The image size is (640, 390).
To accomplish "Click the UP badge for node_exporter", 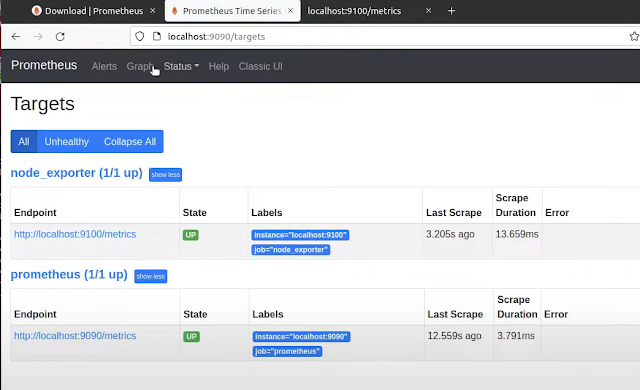I will click(x=191, y=235).
